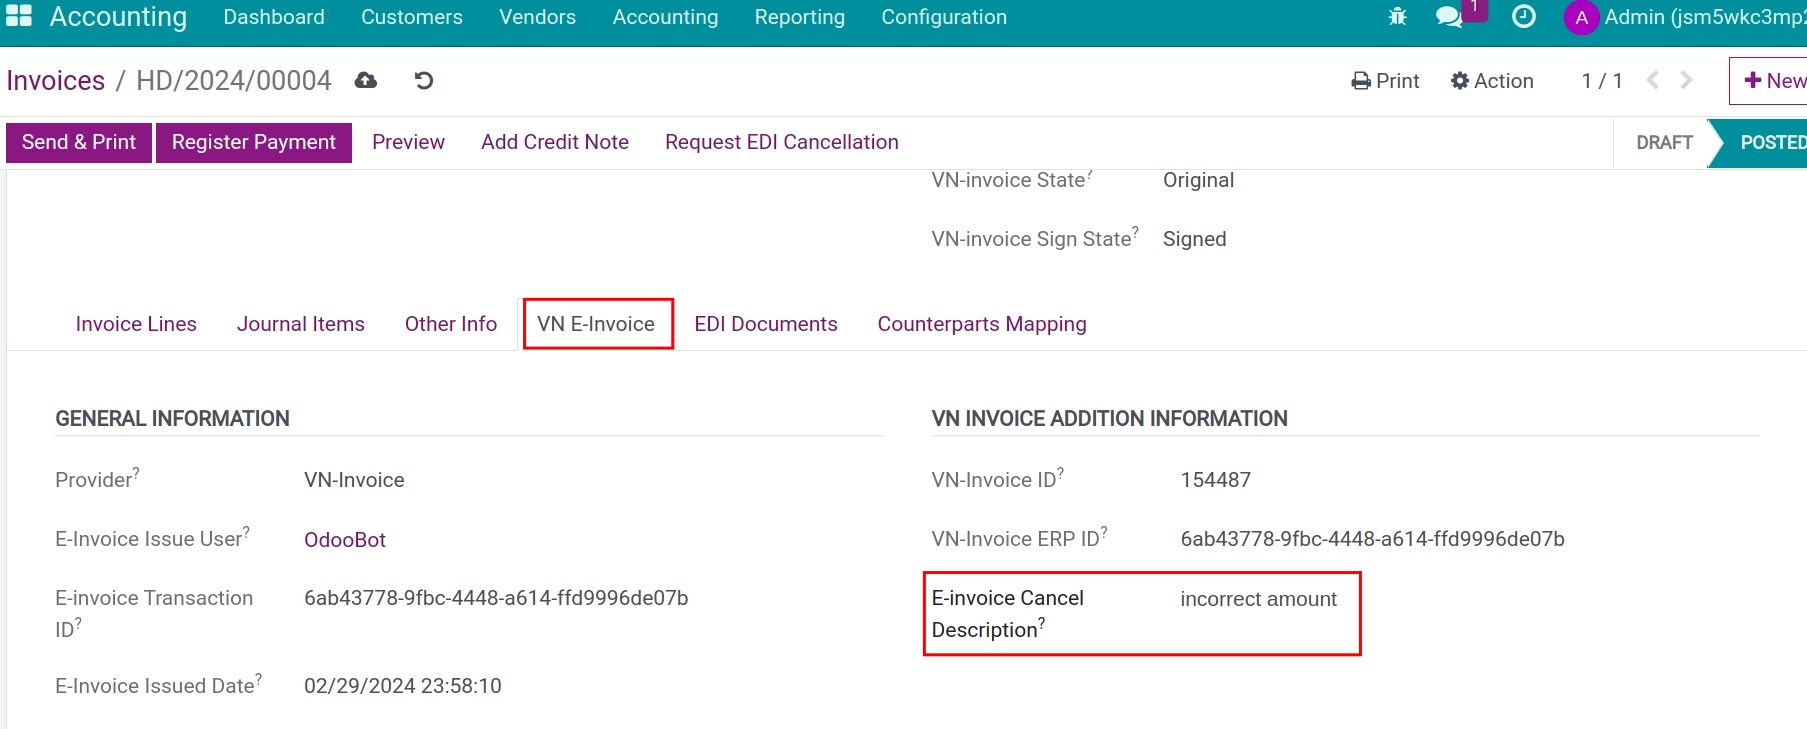Click the VN-invoice Sign State label

tap(1034, 239)
